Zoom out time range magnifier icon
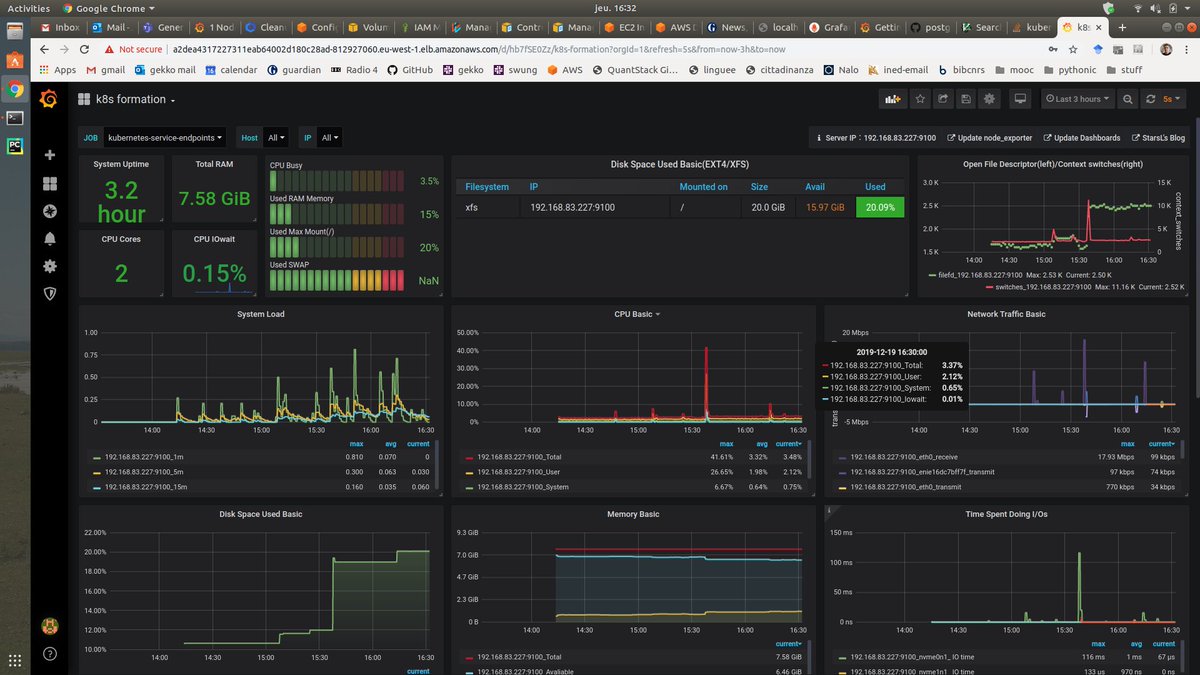 [1127, 99]
